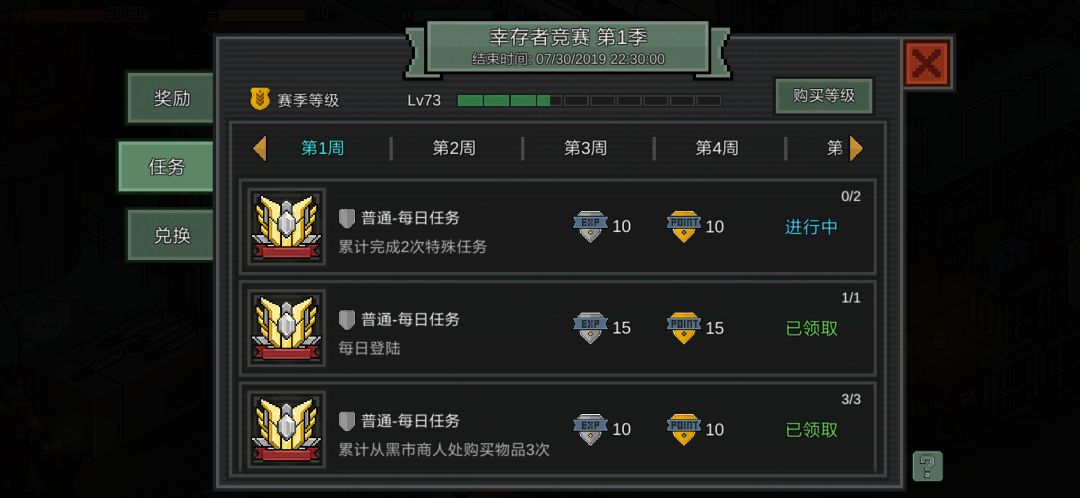Click the winged emblem of the daily login task

286,328
